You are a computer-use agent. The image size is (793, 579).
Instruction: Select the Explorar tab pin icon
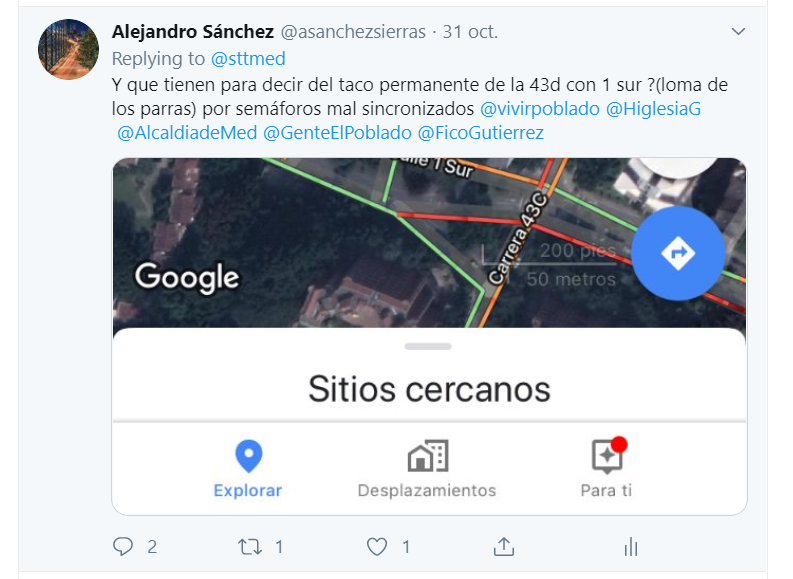(x=249, y=456)
